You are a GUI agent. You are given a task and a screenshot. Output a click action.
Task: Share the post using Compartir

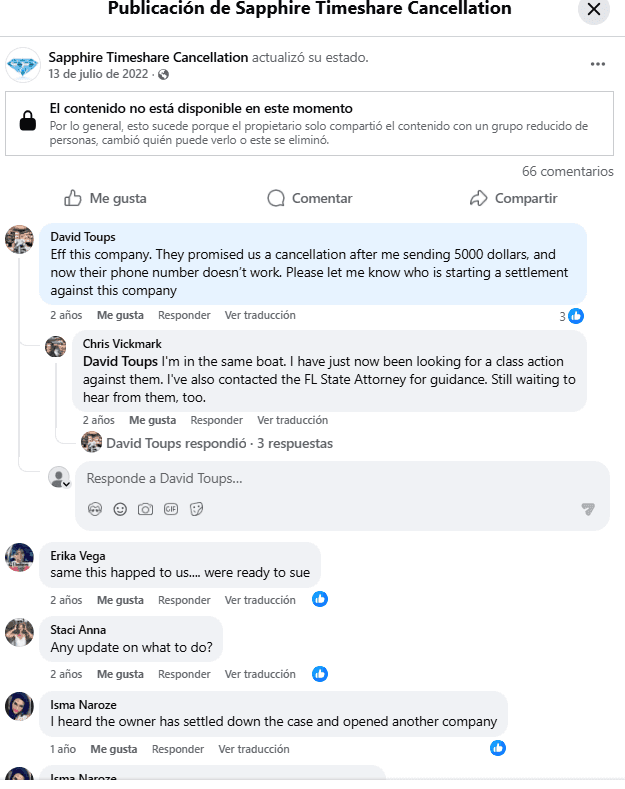click(x=513, y=198)
